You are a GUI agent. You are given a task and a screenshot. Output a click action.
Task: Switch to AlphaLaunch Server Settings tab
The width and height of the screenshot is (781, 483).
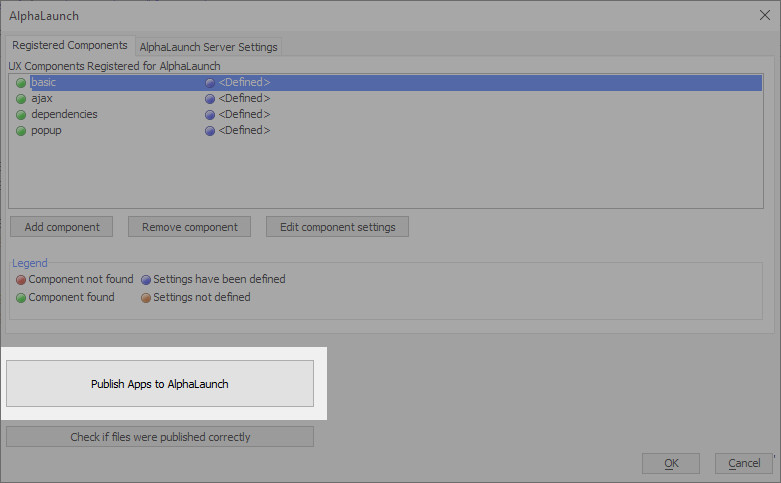(x=208, y=47)
